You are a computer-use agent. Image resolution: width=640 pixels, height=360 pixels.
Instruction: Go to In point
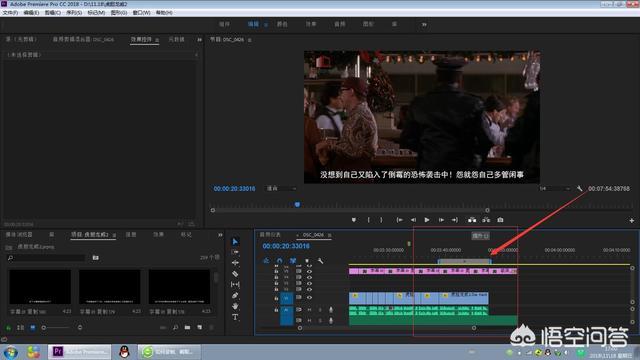click(x=400, y=220)
